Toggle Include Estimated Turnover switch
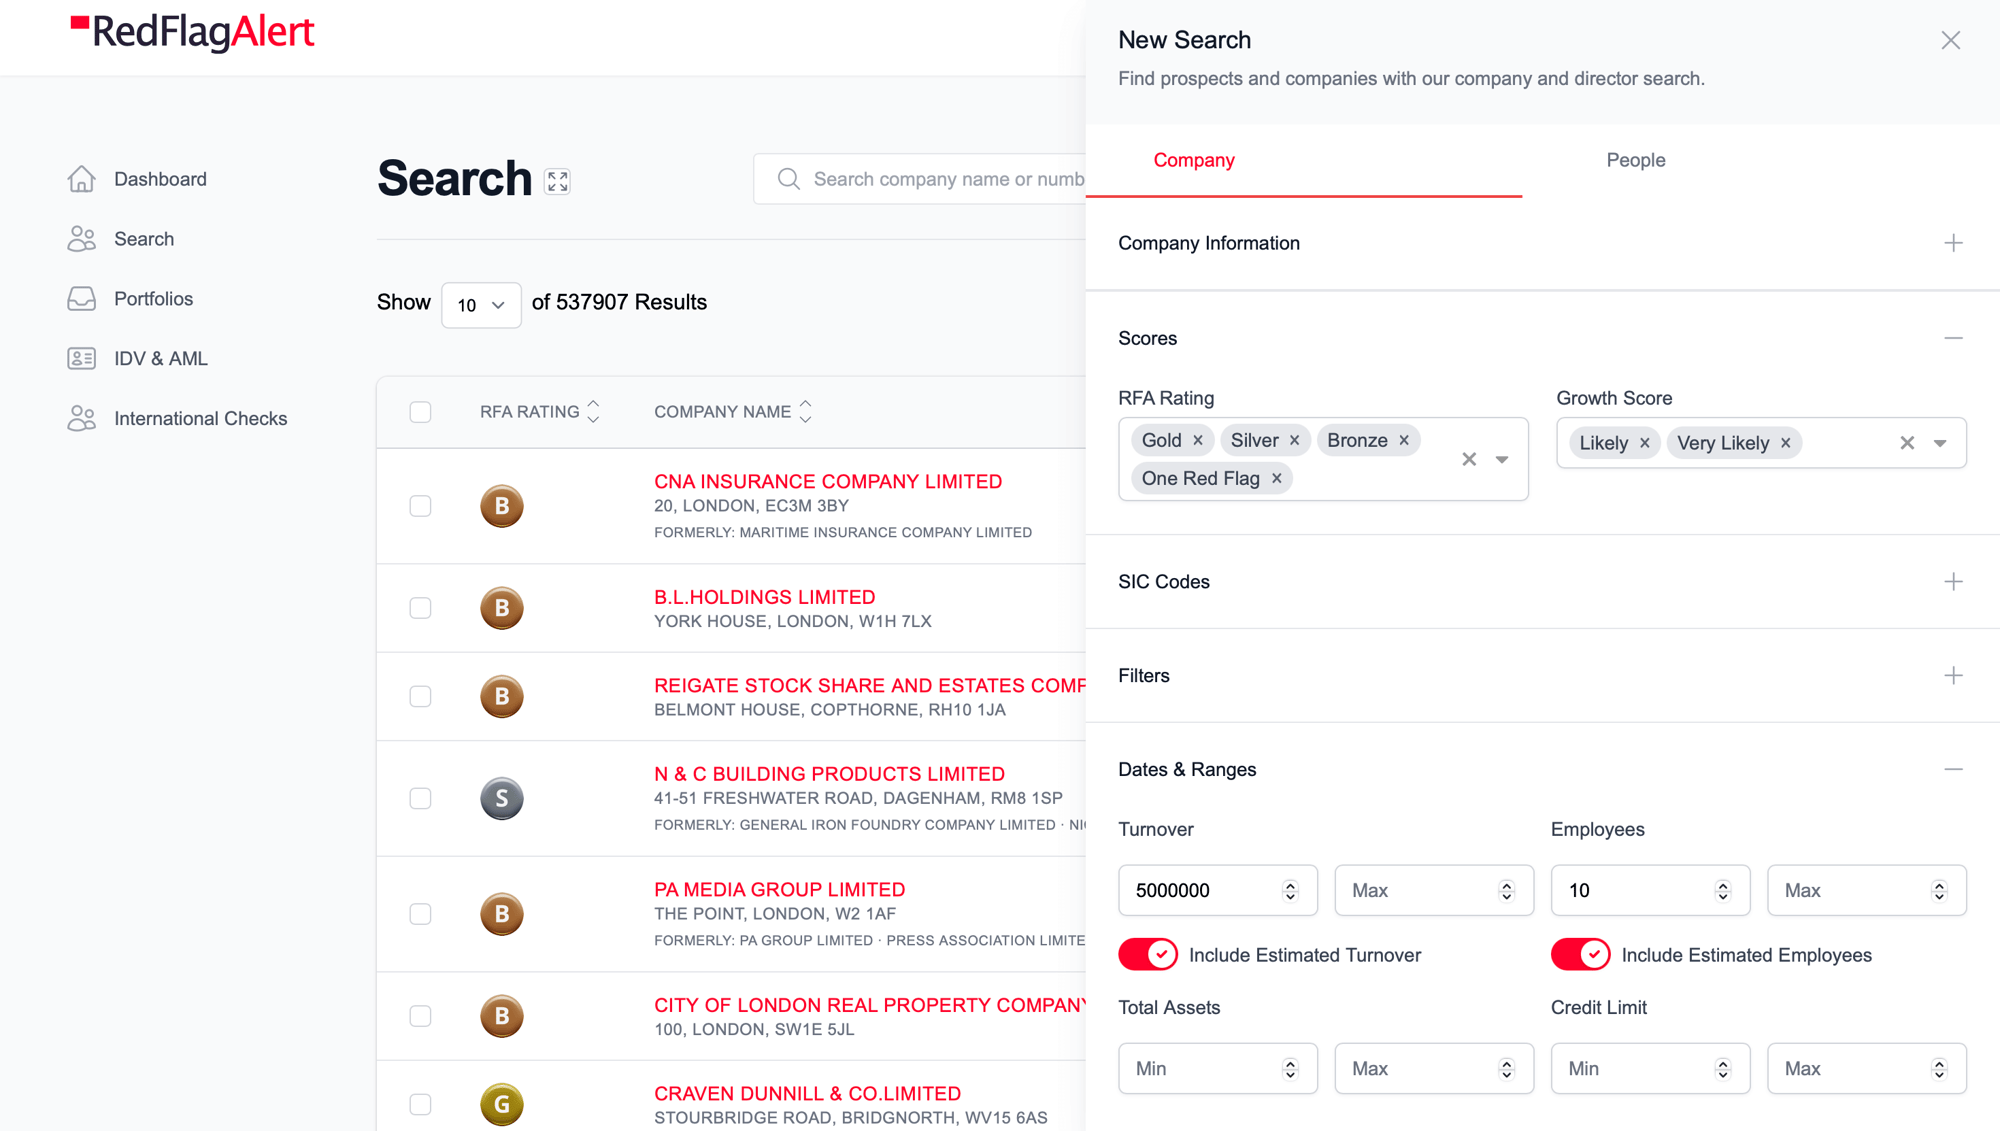Screen dimensions: 2000x1131 point(1147,955)
